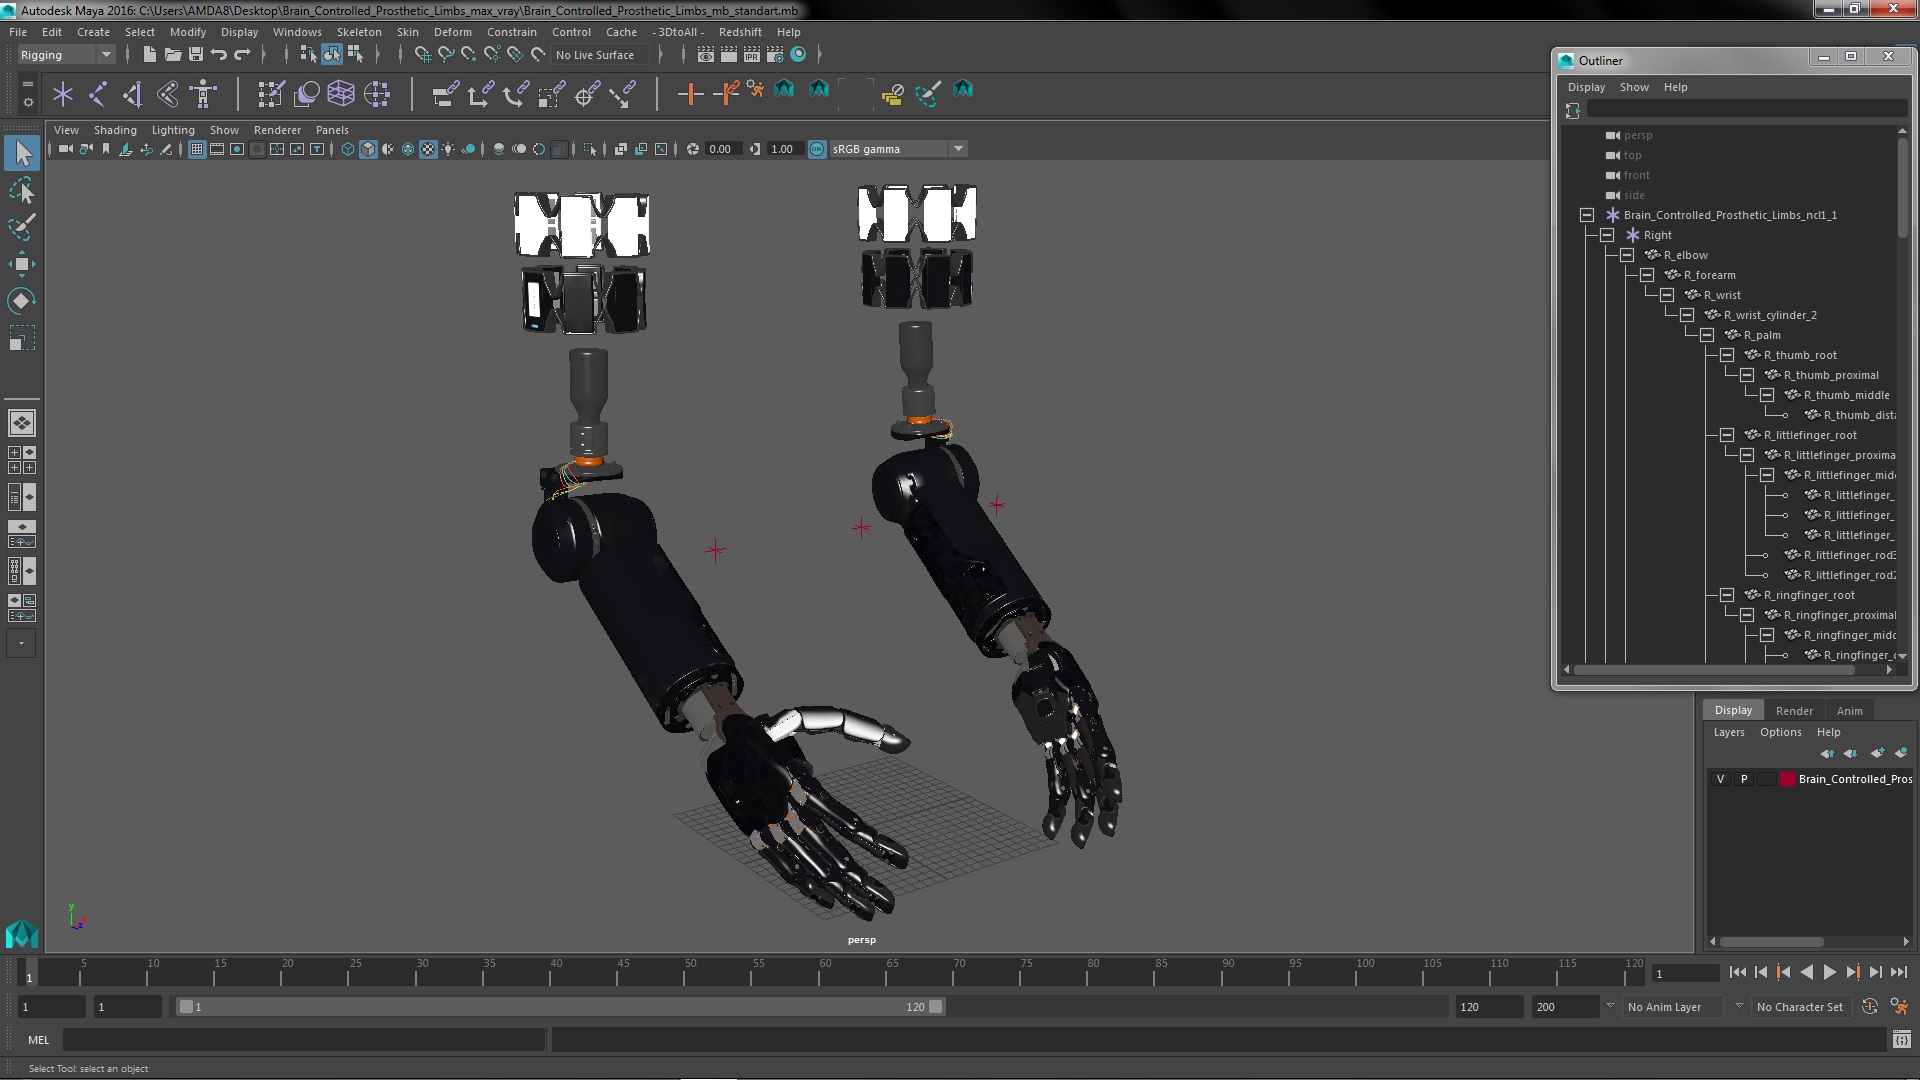Click the Auto keyframe toggle icon
This screenshot has width=1920, height=1080.
coord(1869,1007)
